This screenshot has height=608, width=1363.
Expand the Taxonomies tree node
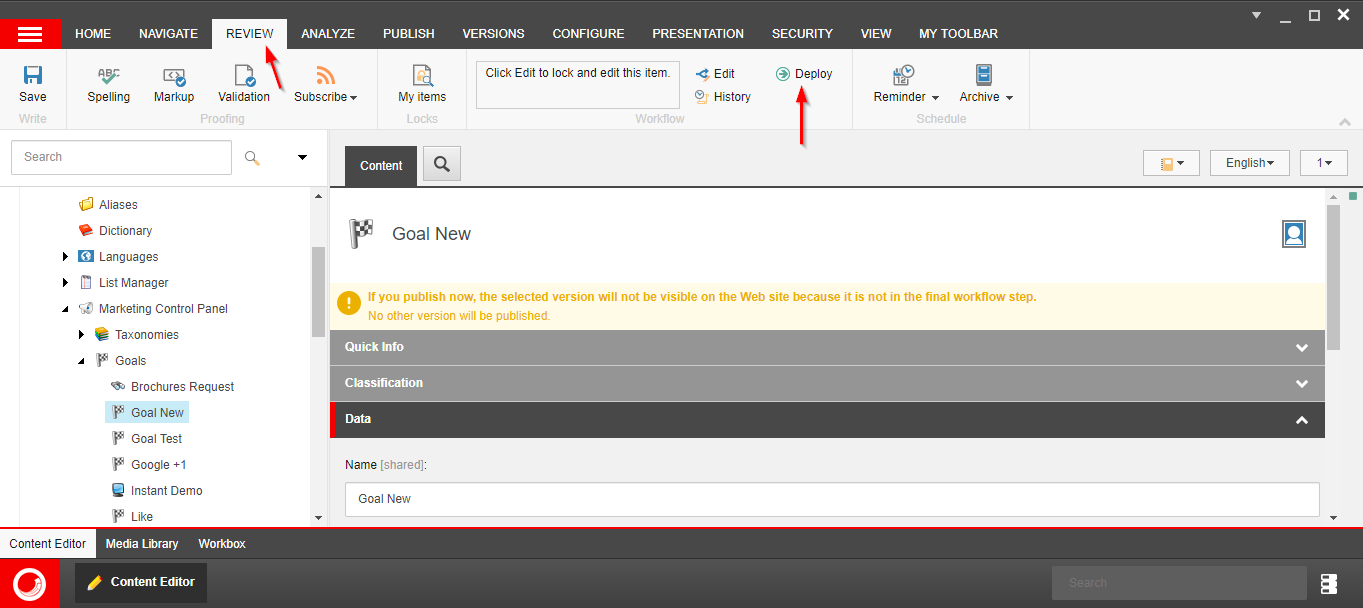(82, 335)
